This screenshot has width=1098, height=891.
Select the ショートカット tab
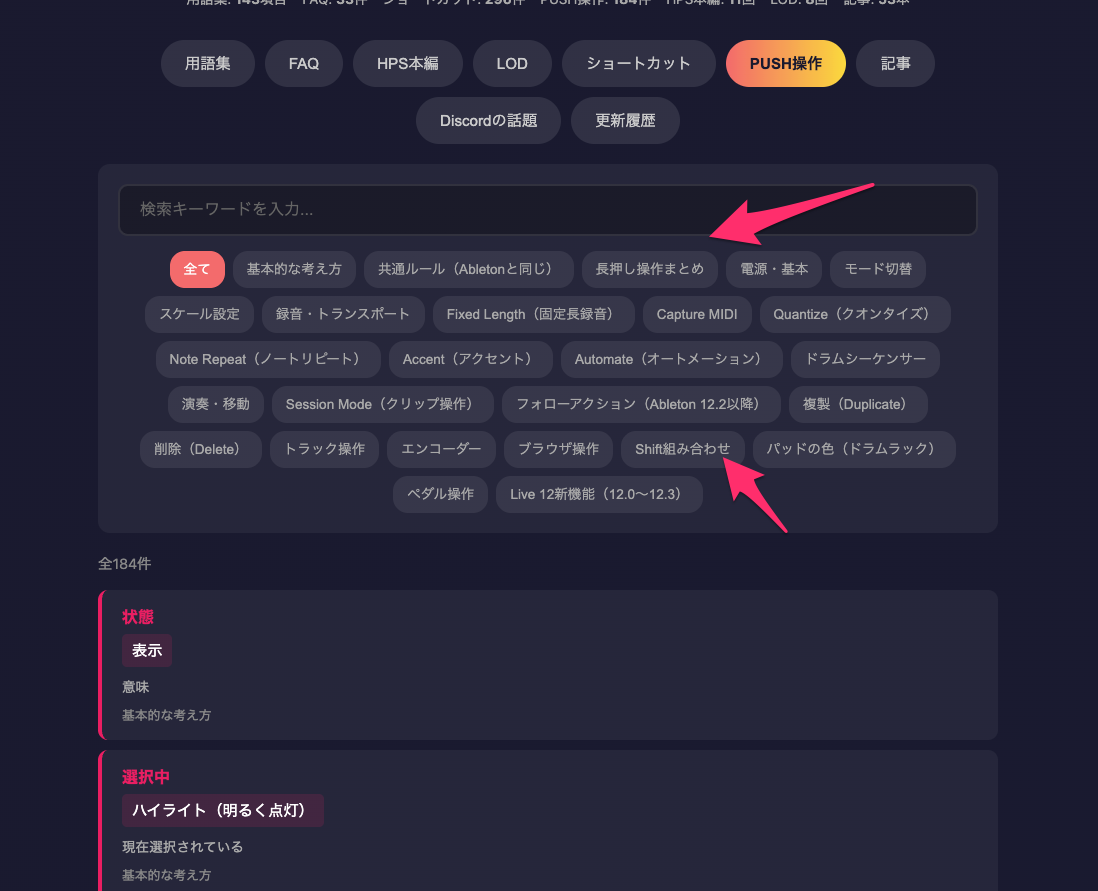[x=639, y=64]
